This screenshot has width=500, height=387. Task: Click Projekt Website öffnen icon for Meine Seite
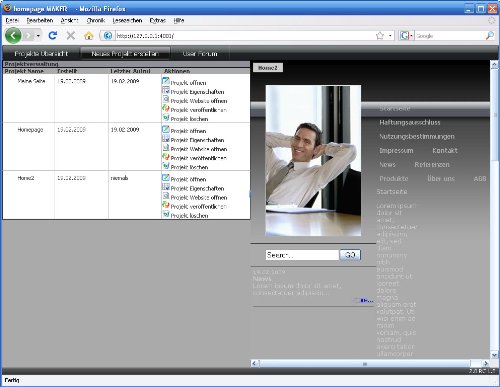pyautogui.click(x=166, y=99)
